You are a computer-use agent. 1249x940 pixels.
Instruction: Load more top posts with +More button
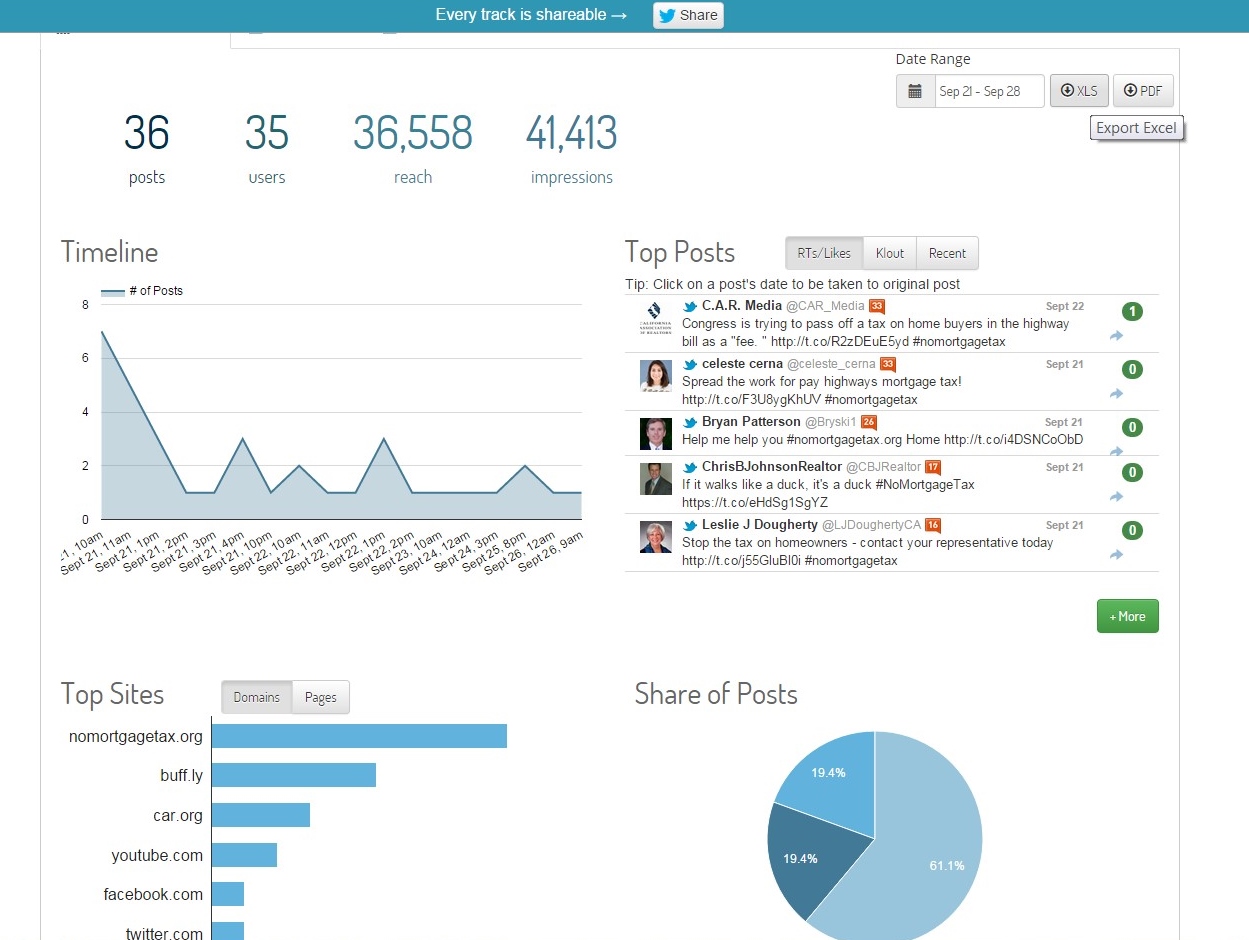coord(1128,616)
